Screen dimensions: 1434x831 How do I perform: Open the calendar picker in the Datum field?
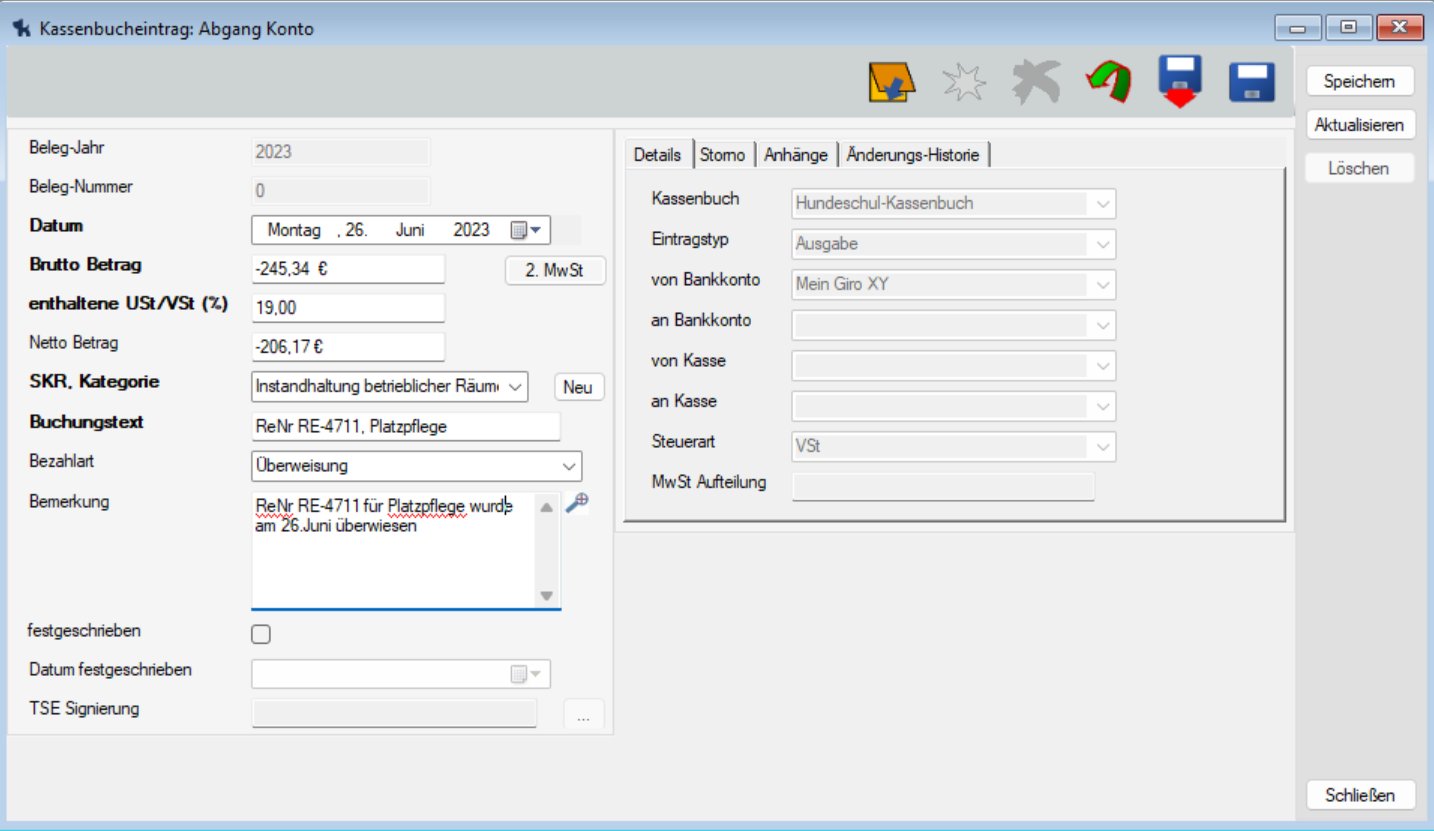tap(526, 230)
